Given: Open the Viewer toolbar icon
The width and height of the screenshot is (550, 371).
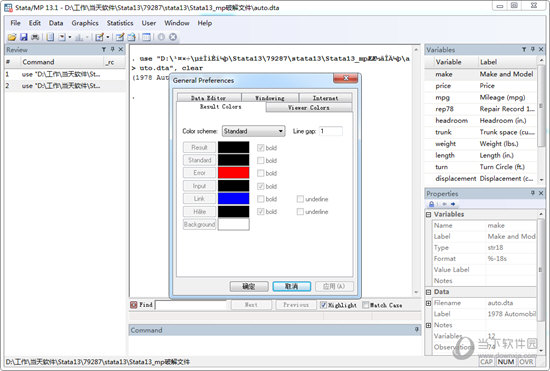Looking at the screenshot, I should (62, 37).
